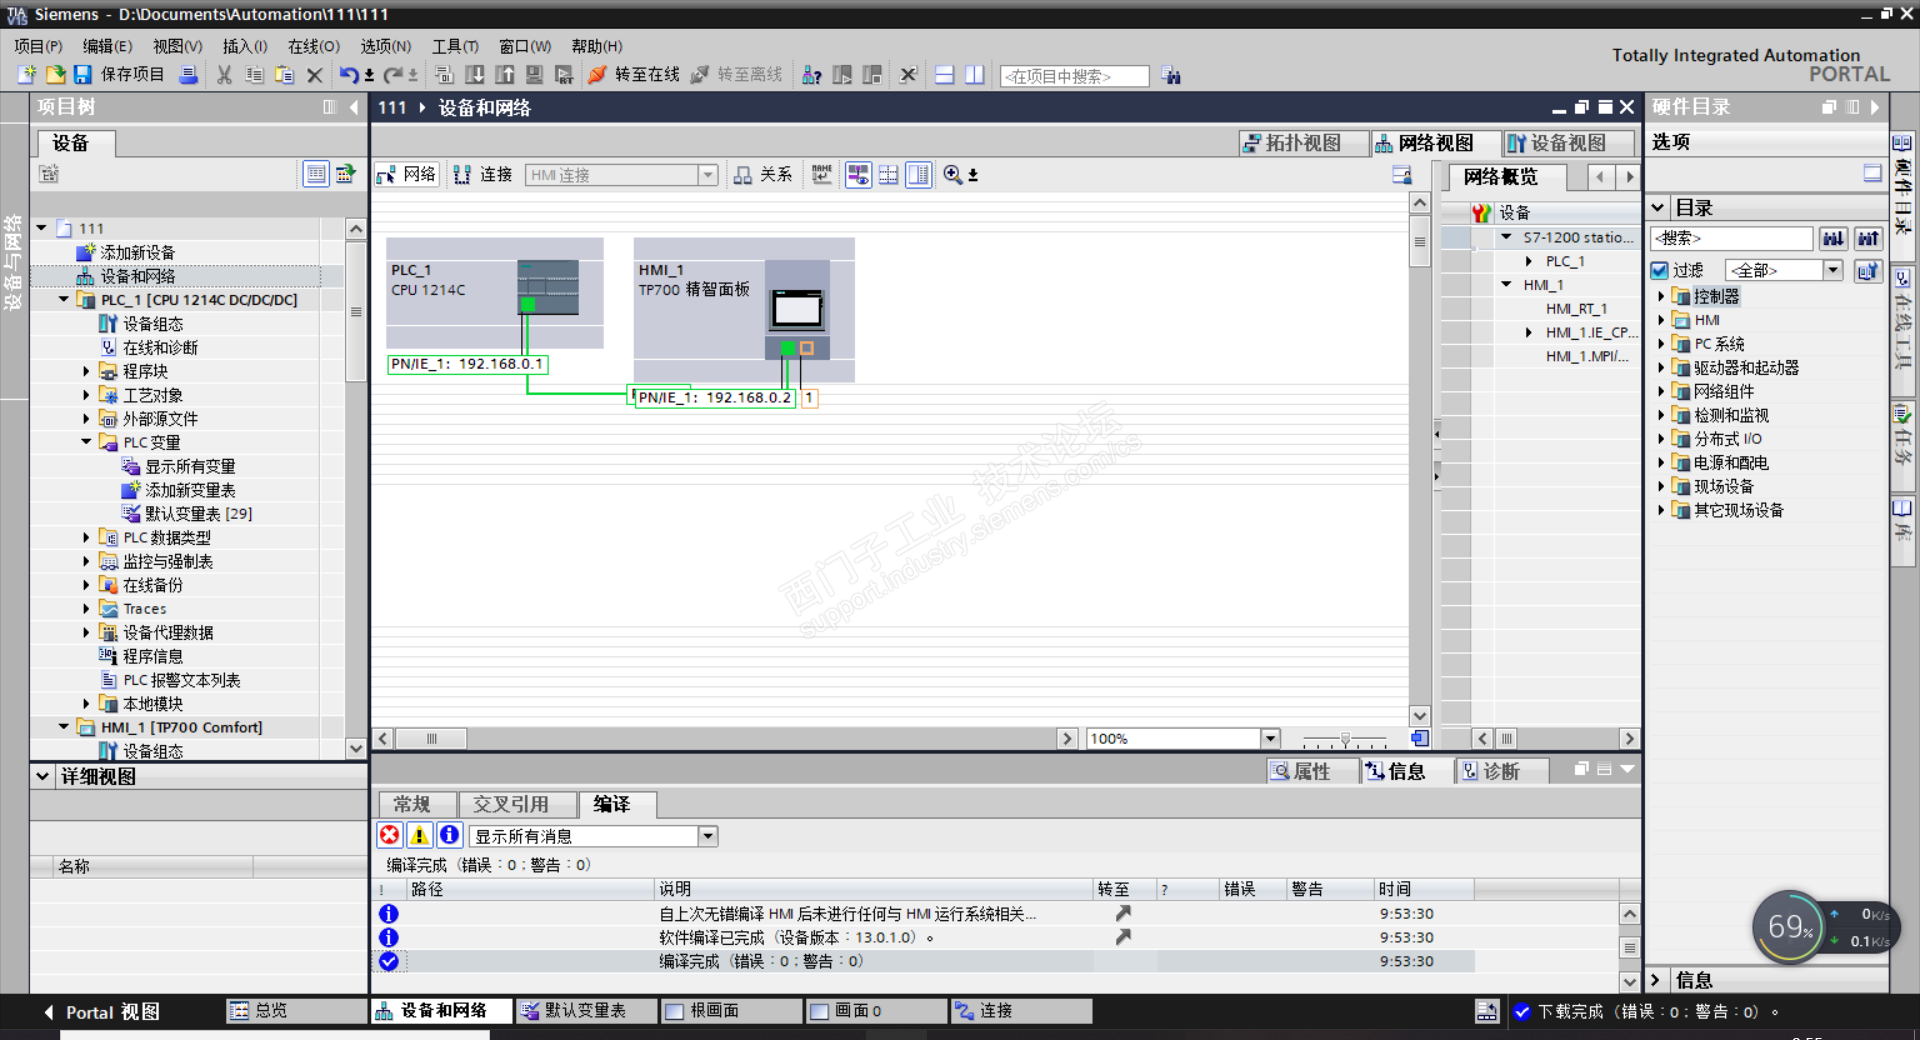The image size is (1920, 1040).
Task: Open the HMI 连接 connection type dropdown
Action: 708,175
